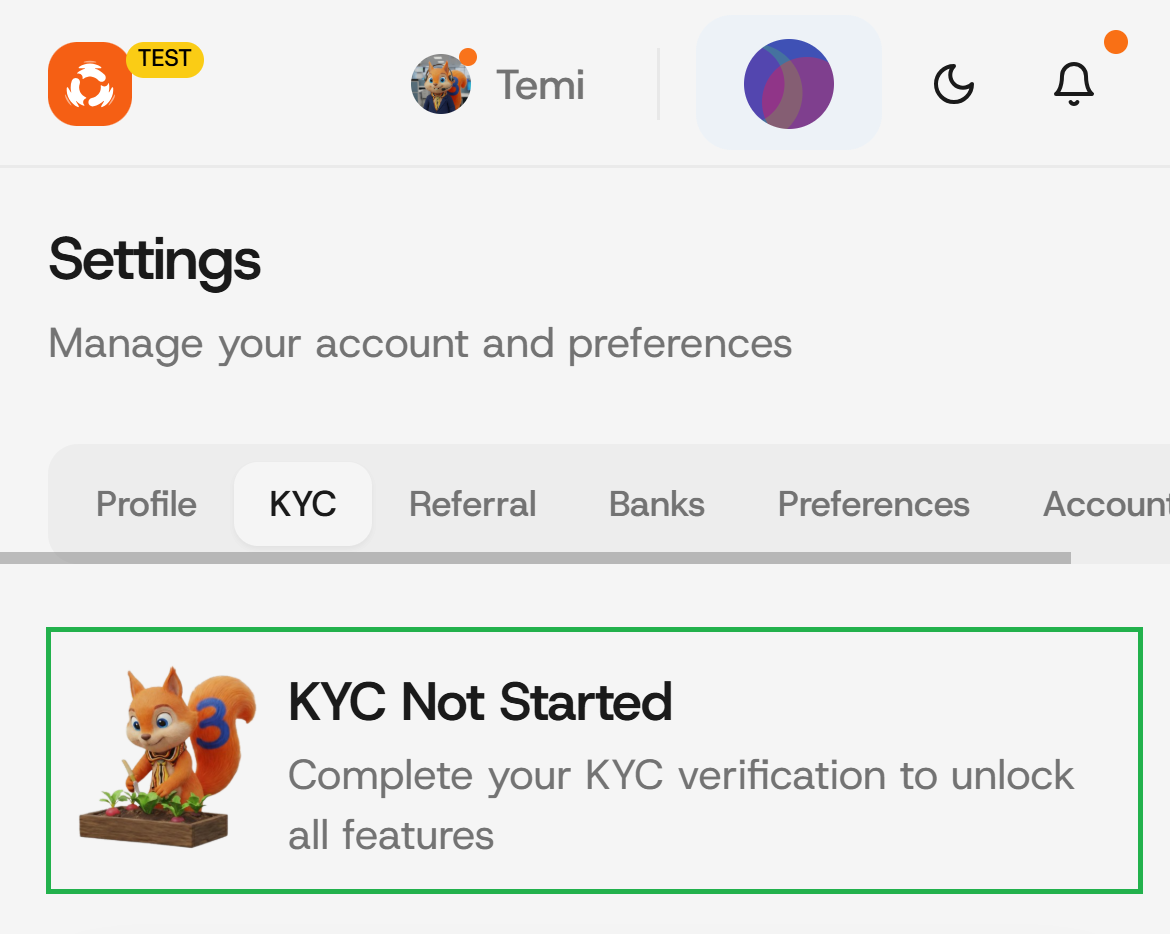Select the KYC tab

click(302, 504)
